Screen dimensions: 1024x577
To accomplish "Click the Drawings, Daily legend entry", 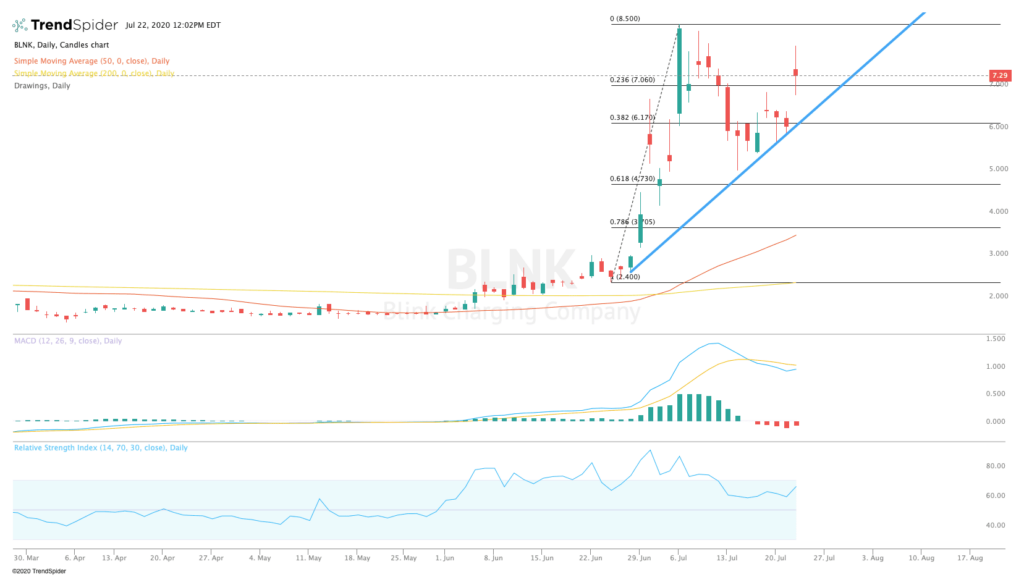I will tap(42, 86).
